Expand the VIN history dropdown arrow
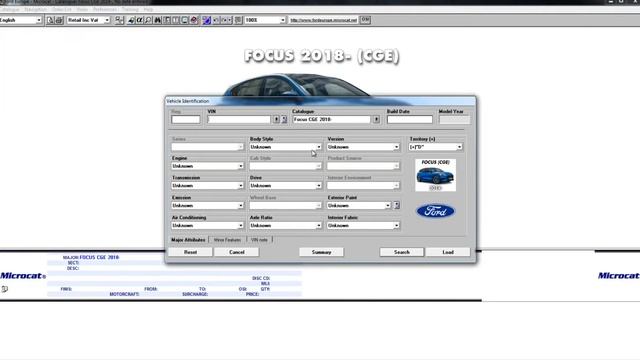 (276, 119)
